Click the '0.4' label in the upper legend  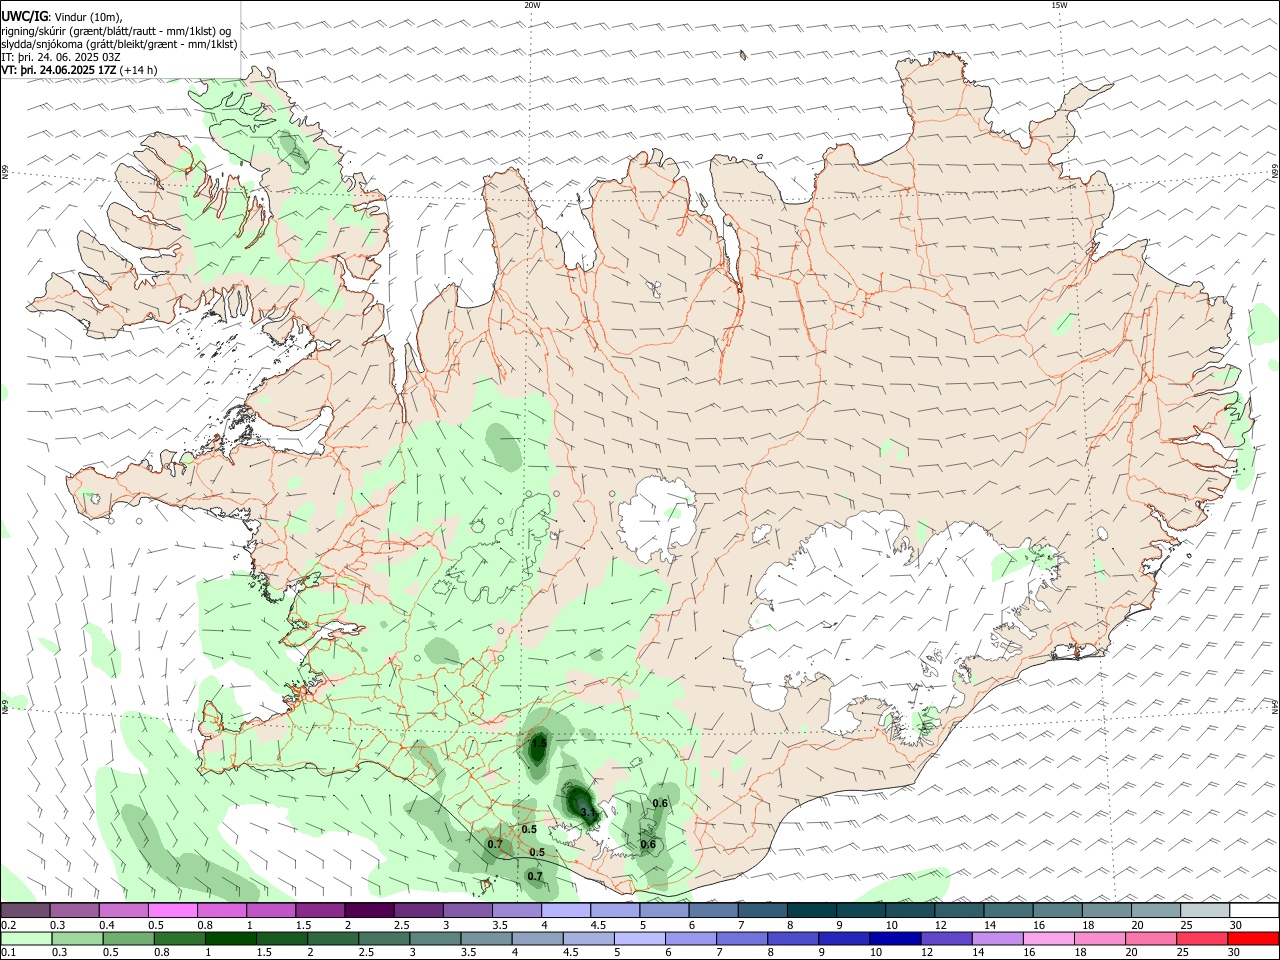tap(106, 925)
